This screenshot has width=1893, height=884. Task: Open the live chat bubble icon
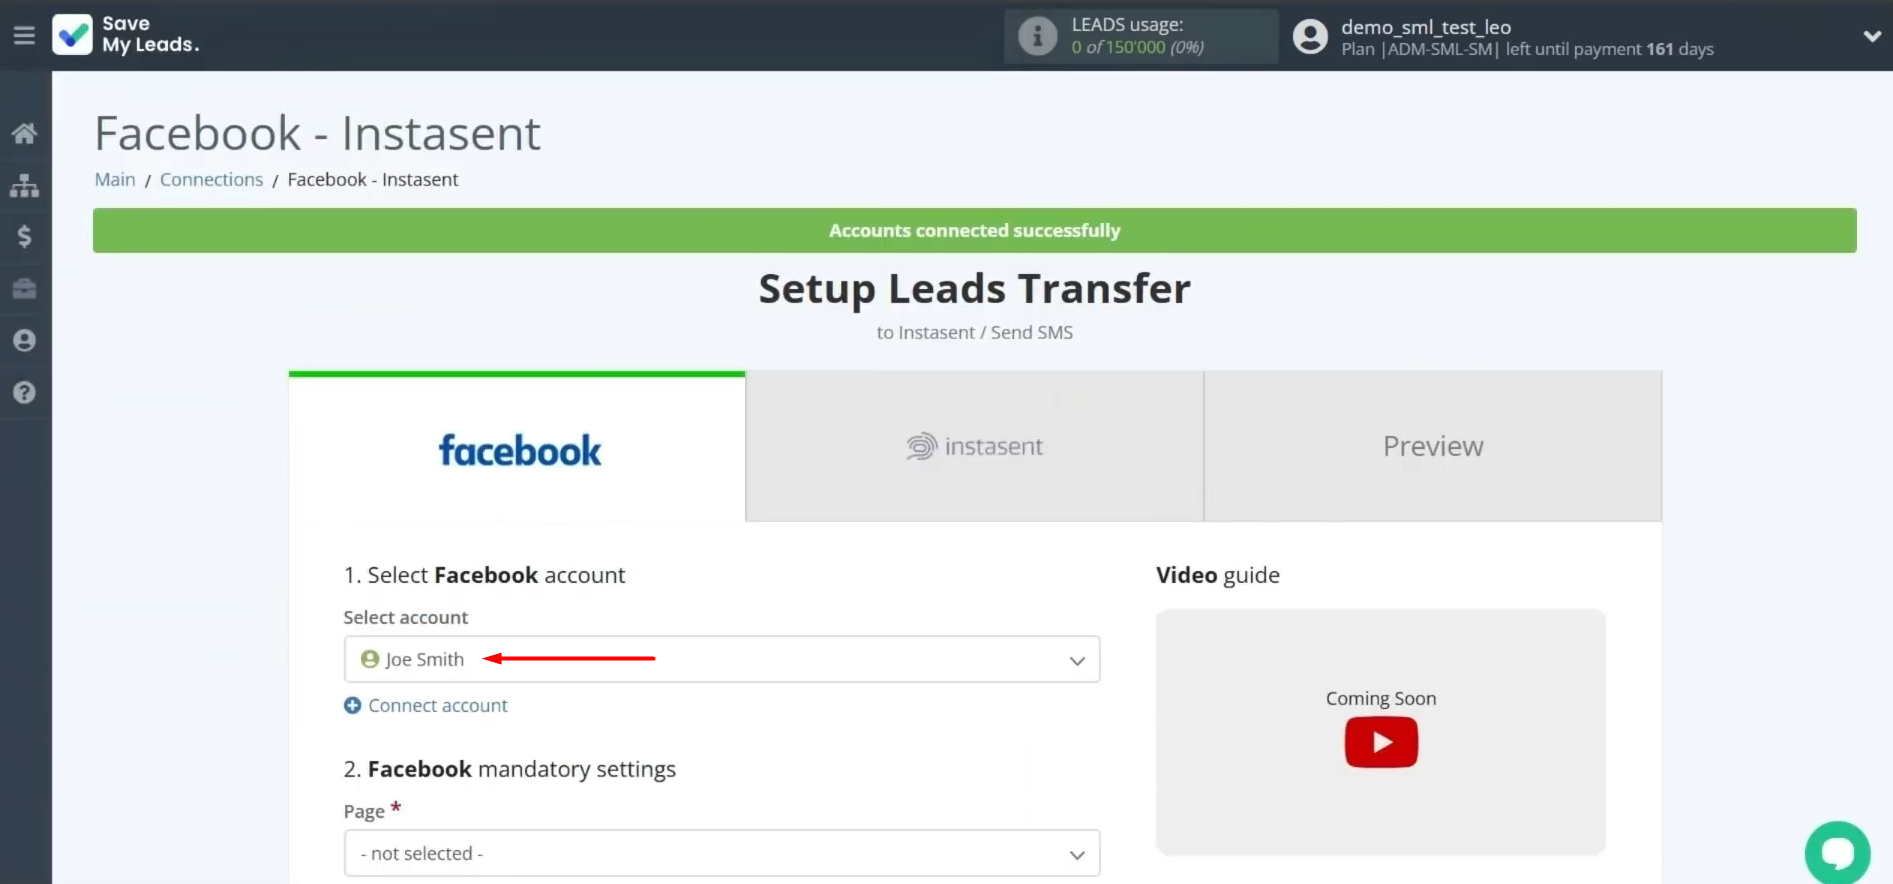[x=1837, y=852]
